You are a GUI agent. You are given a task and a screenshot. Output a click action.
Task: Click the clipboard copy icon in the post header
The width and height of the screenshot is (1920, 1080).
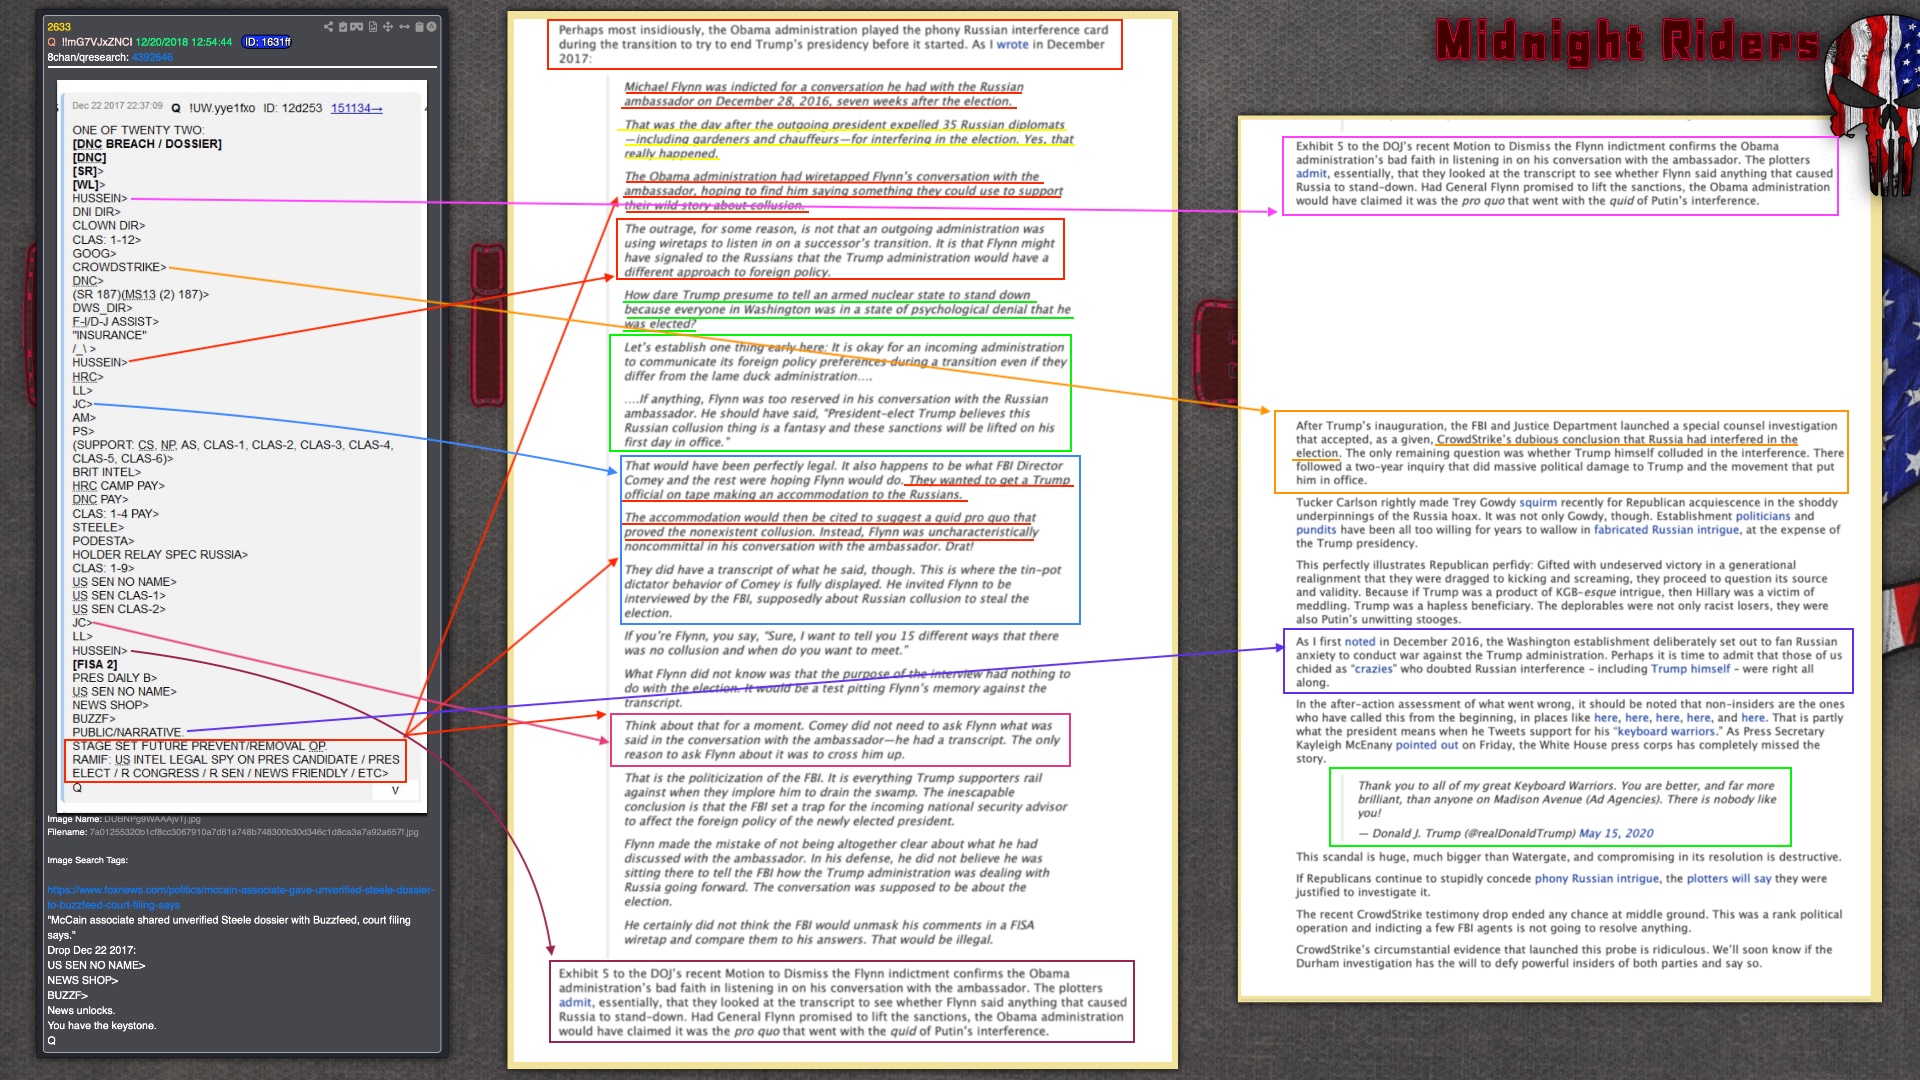click(x=420, y=27)
